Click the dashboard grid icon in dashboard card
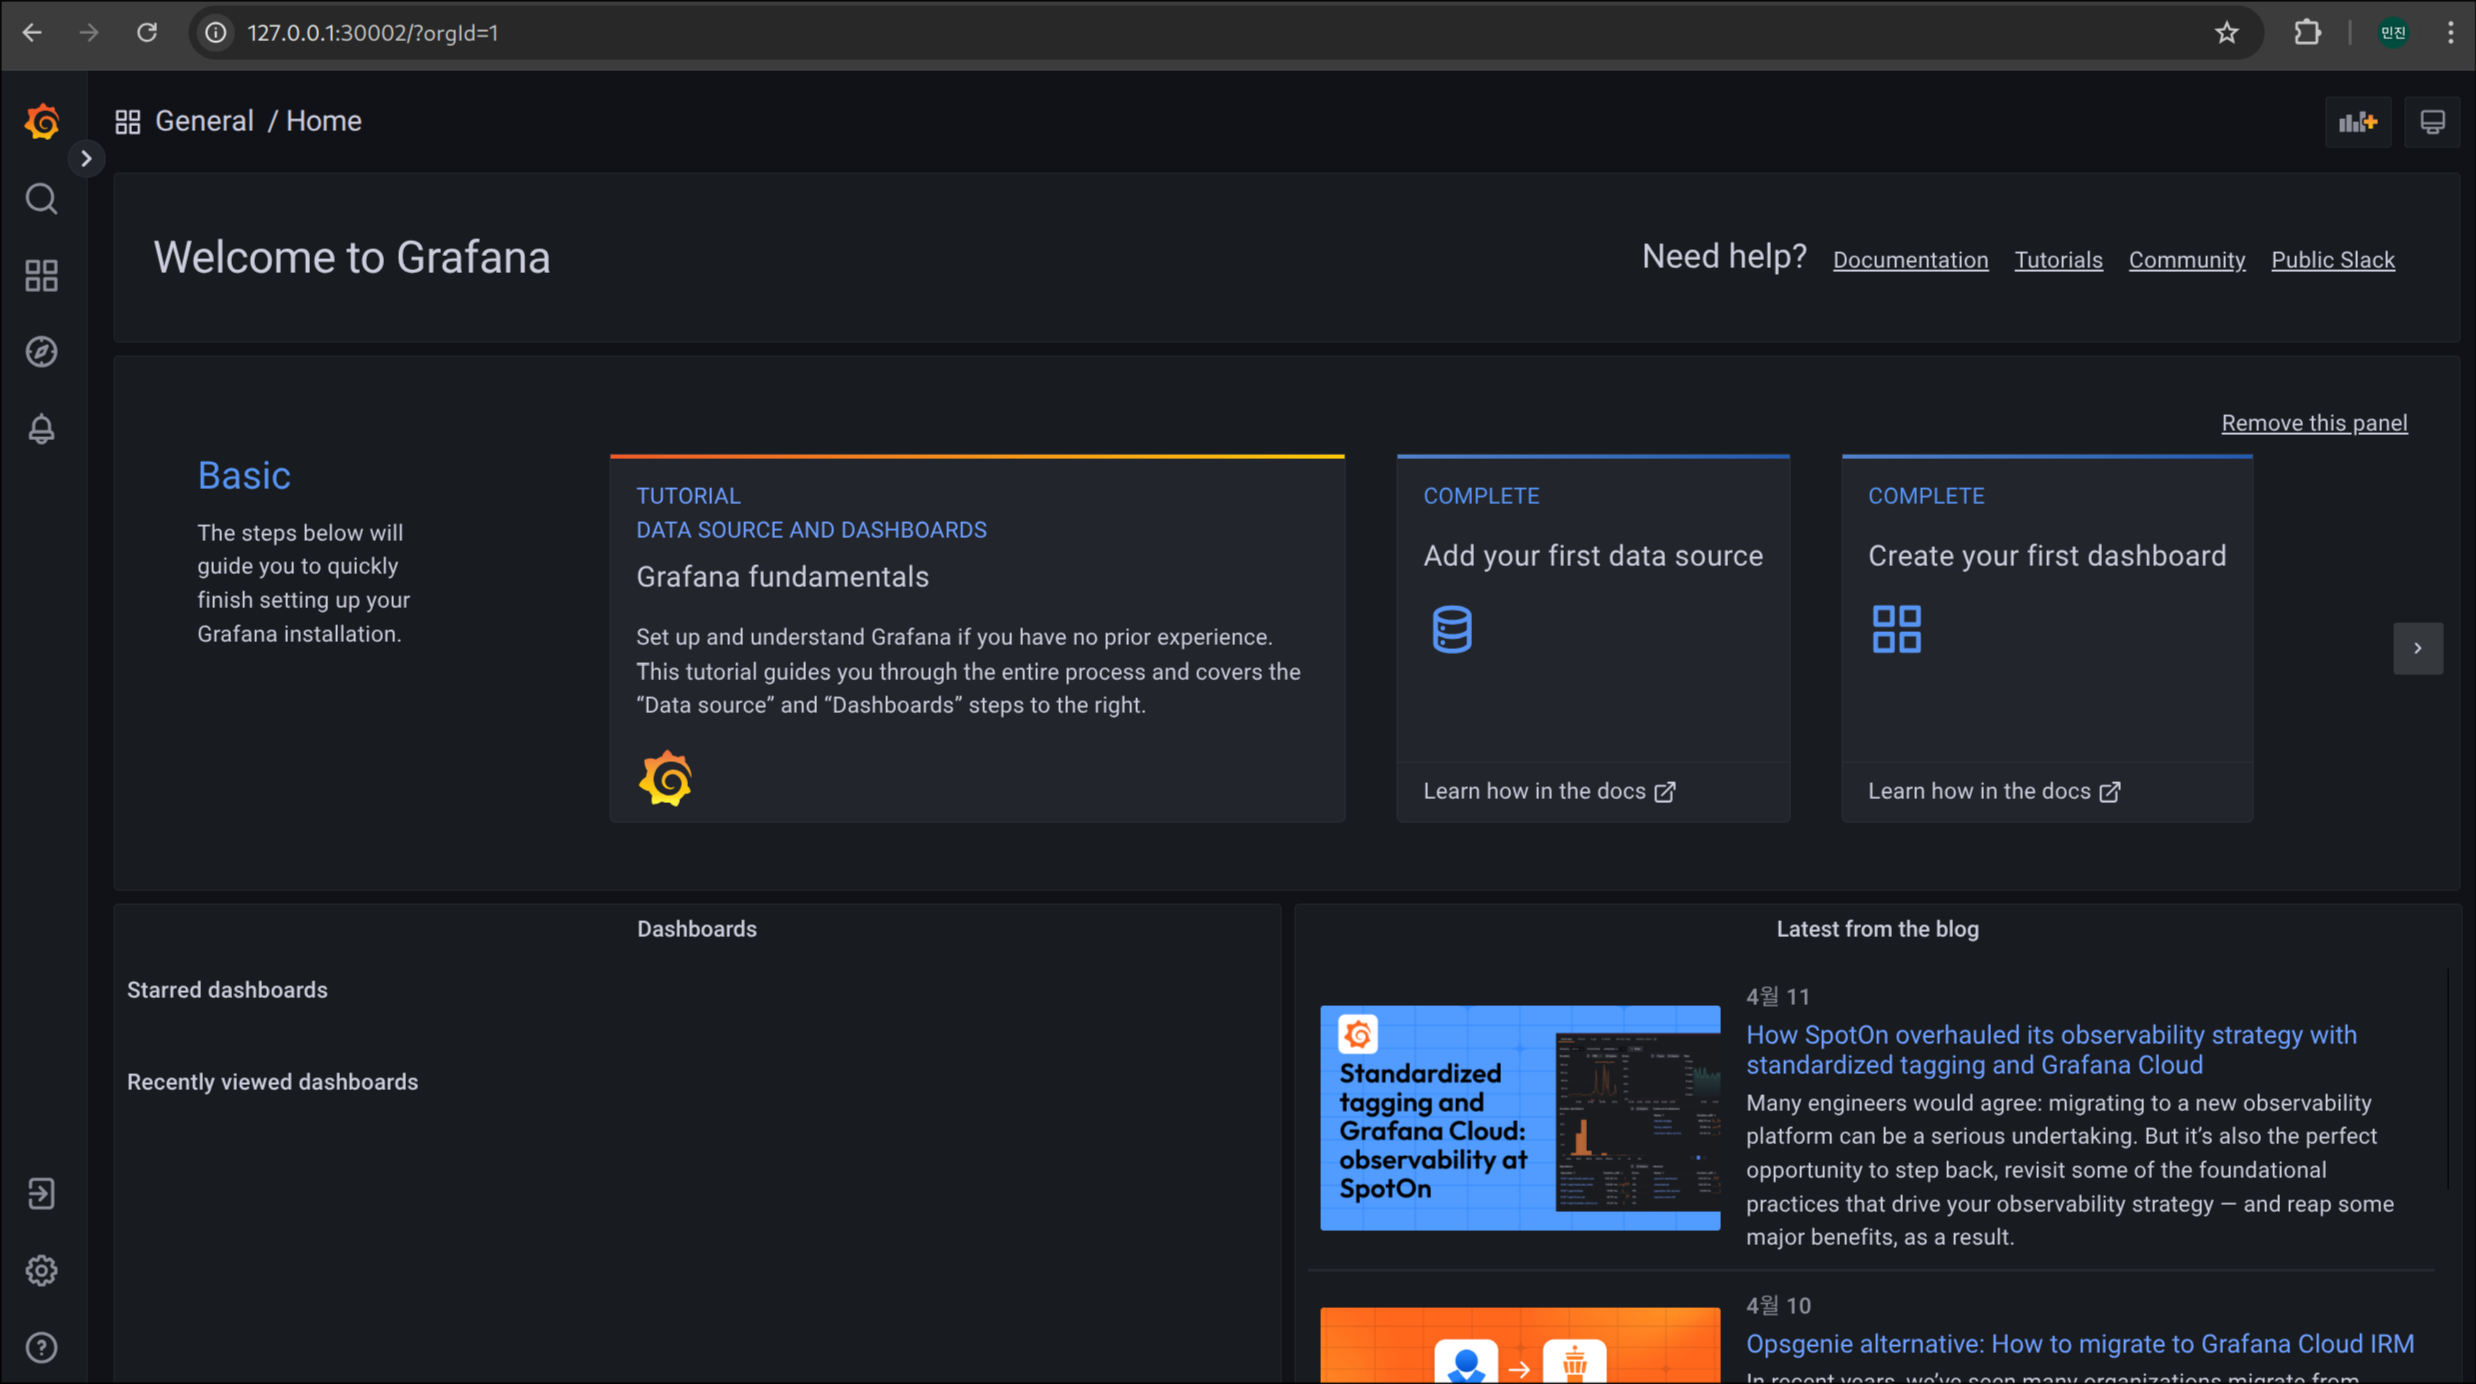The width and height of the screenshot is (2476, 1384). pos(1896,629)
